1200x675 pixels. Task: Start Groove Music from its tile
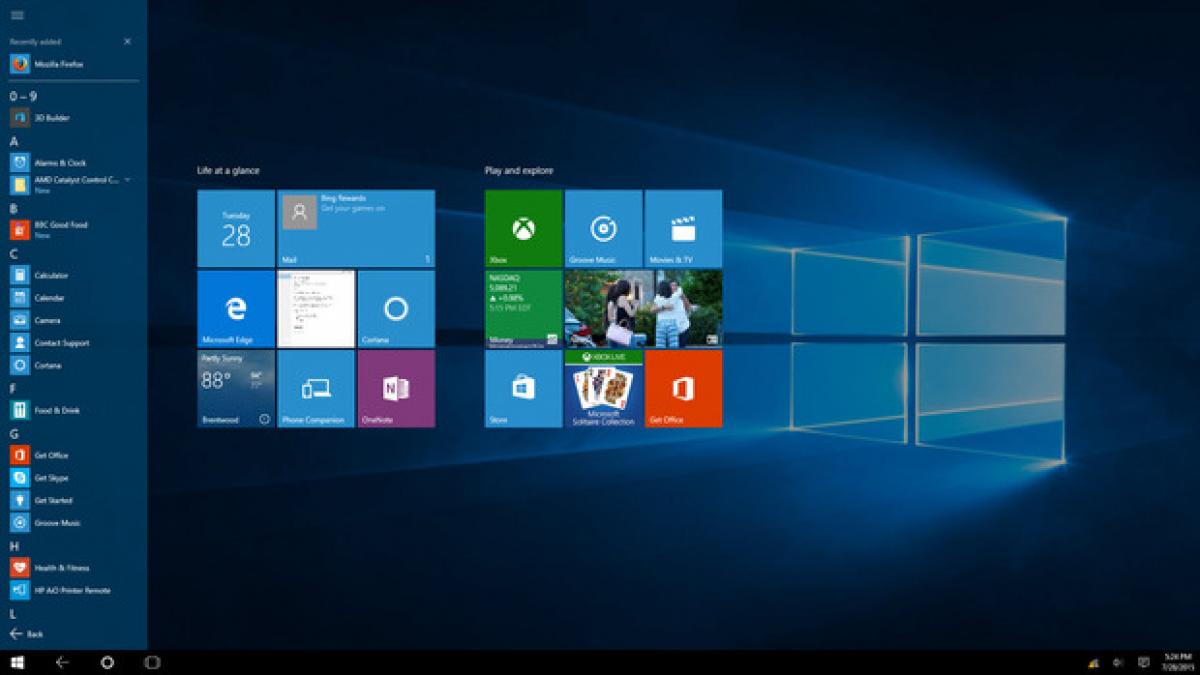tap(602, 228)
